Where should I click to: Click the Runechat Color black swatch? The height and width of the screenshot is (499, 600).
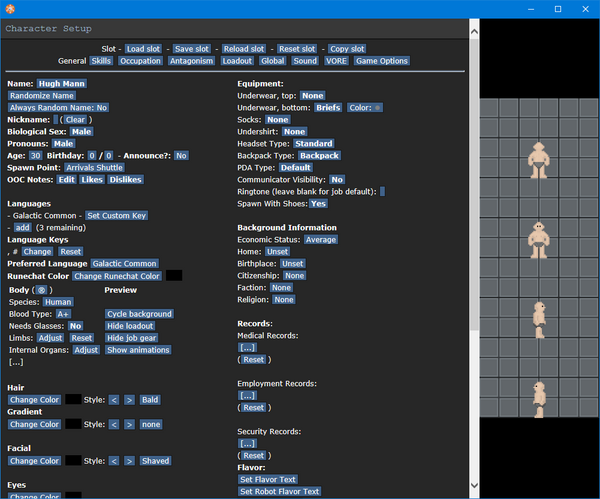coord(174,276)
